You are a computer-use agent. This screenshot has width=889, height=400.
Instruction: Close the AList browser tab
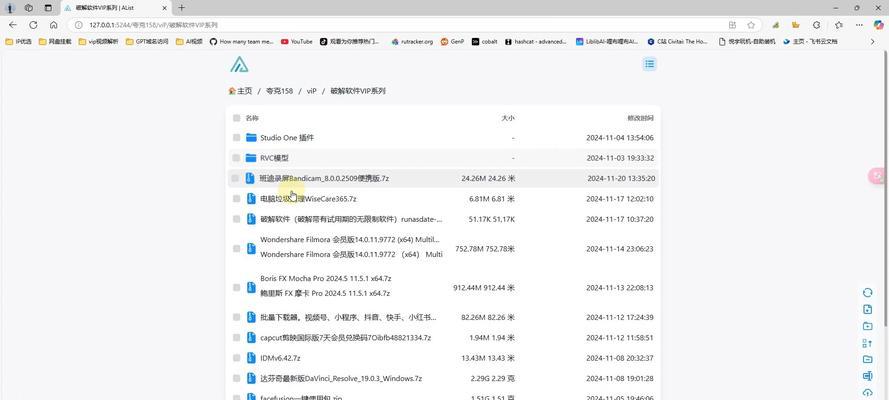(164, 8)
